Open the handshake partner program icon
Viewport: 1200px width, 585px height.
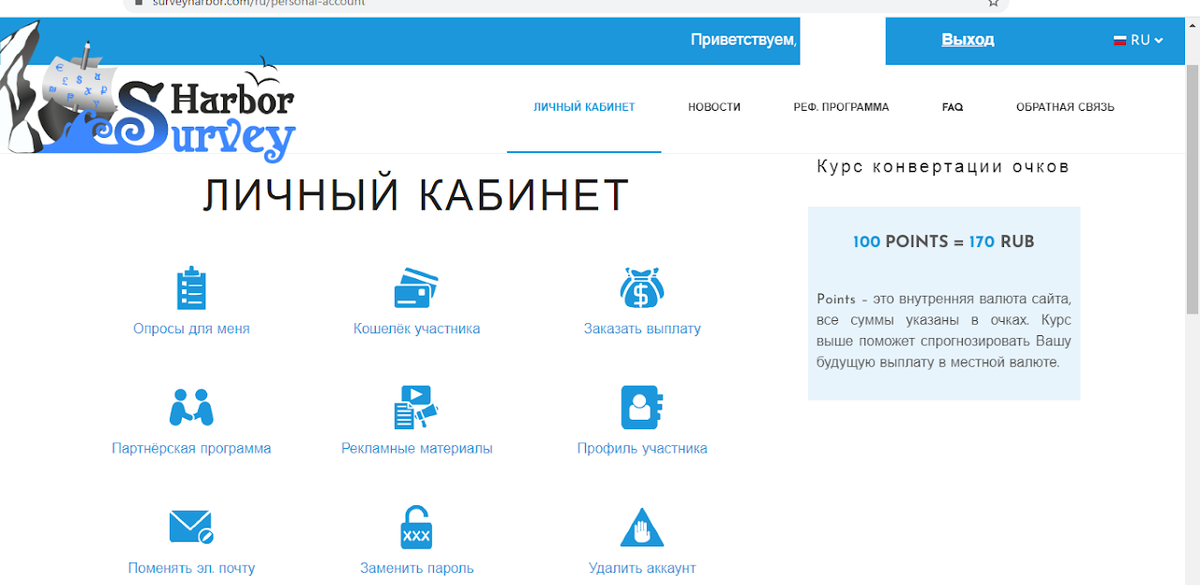[191, 408]
